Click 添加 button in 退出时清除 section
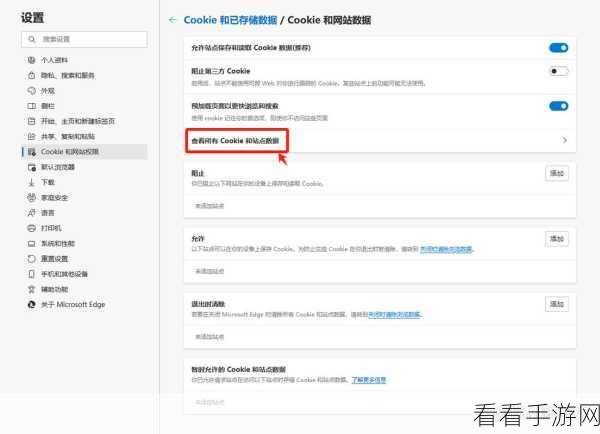The image size is (600, 434). pyautogui.click(x=557, y=304)
